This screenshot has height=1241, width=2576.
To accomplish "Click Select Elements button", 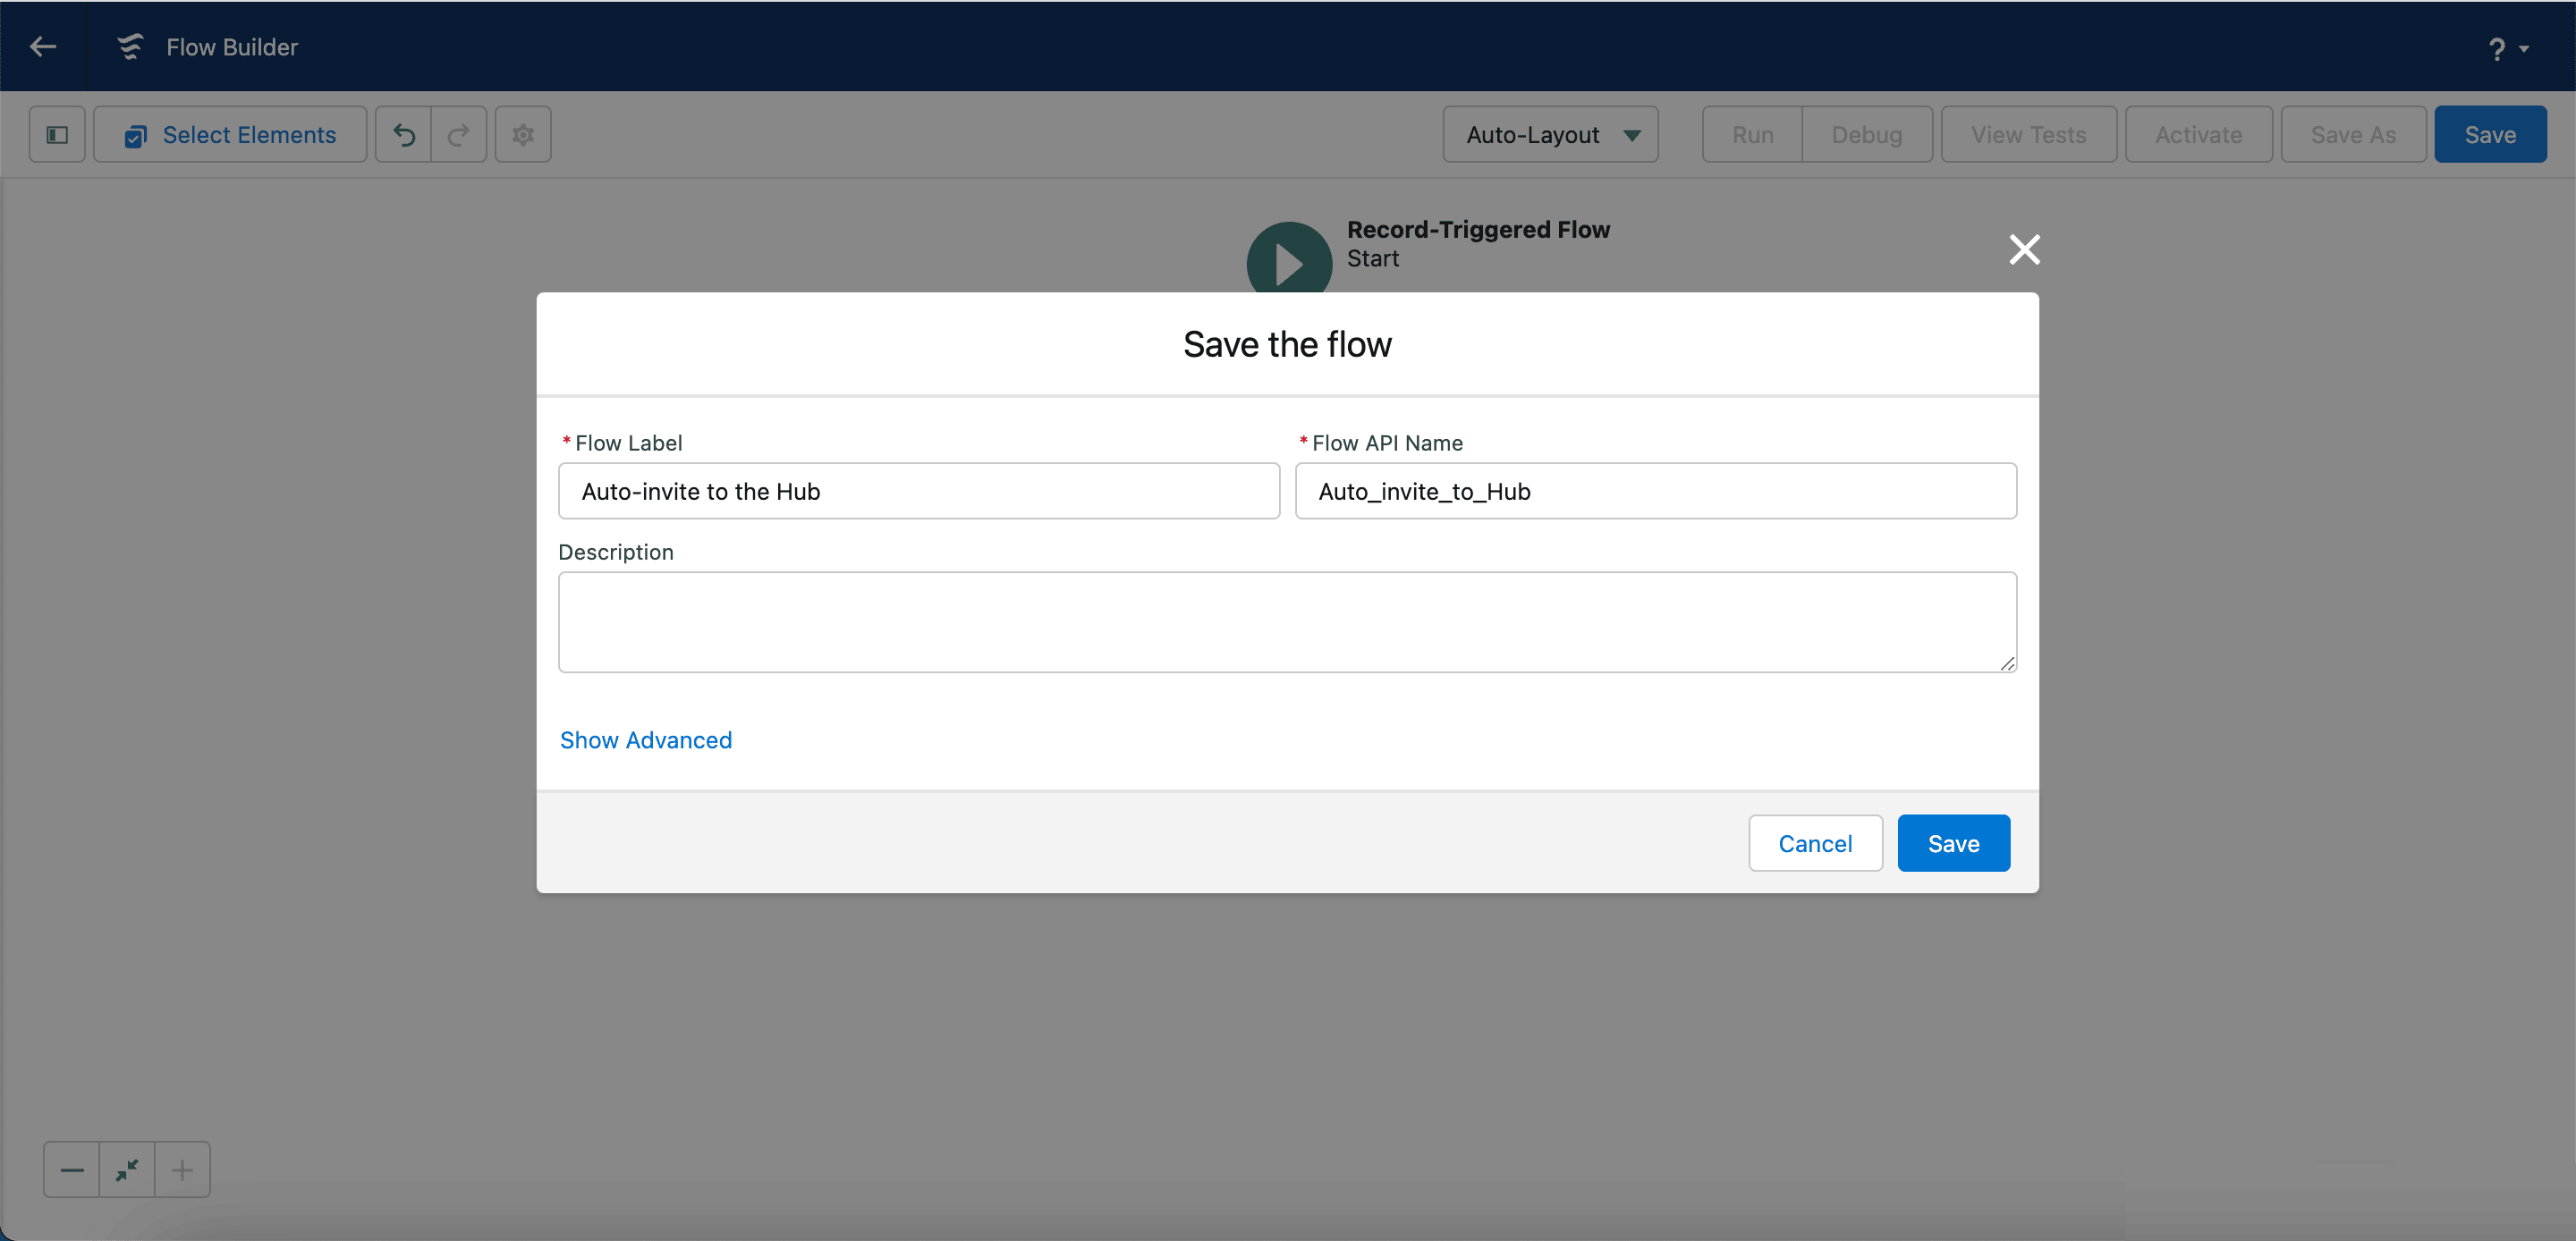I will tap(230, 134).
